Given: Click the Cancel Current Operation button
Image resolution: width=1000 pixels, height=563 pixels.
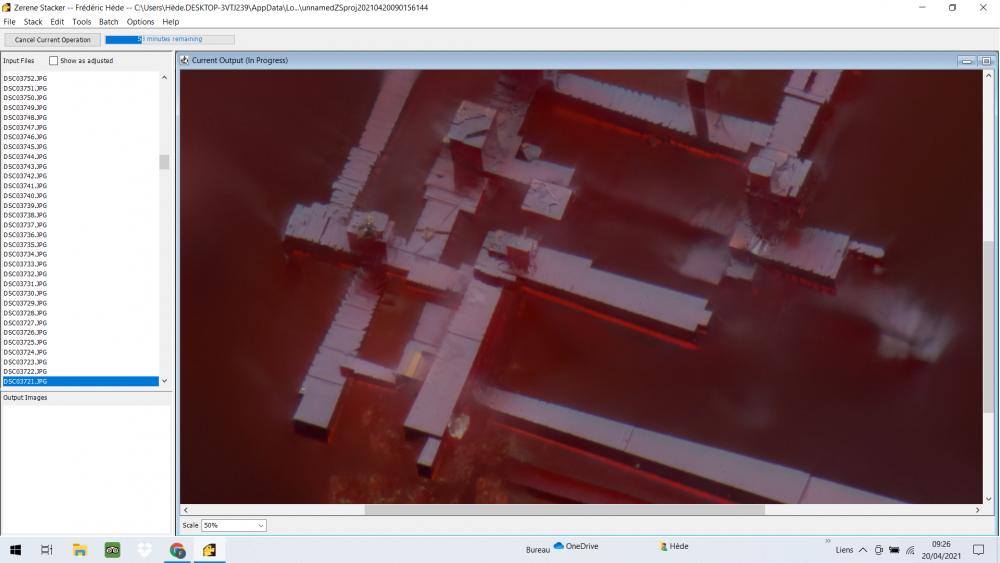Looking at the screenshot, I should click(x=52, y=40).
